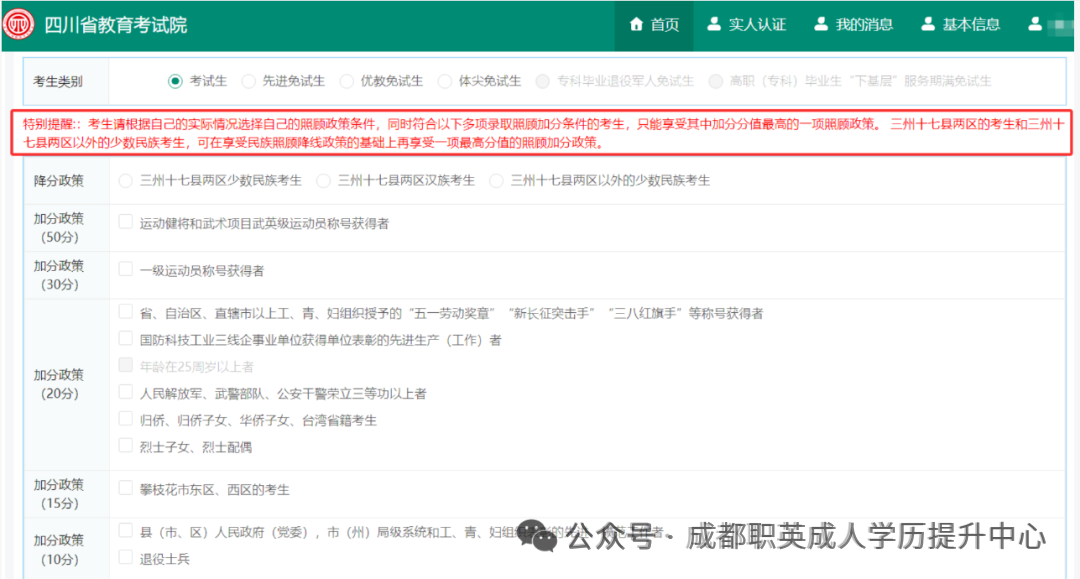This screenshot has width=1080, height=579.
Task: Check 年龄在25周岁以上者 checkbox
Action: [x=125, y=365]
